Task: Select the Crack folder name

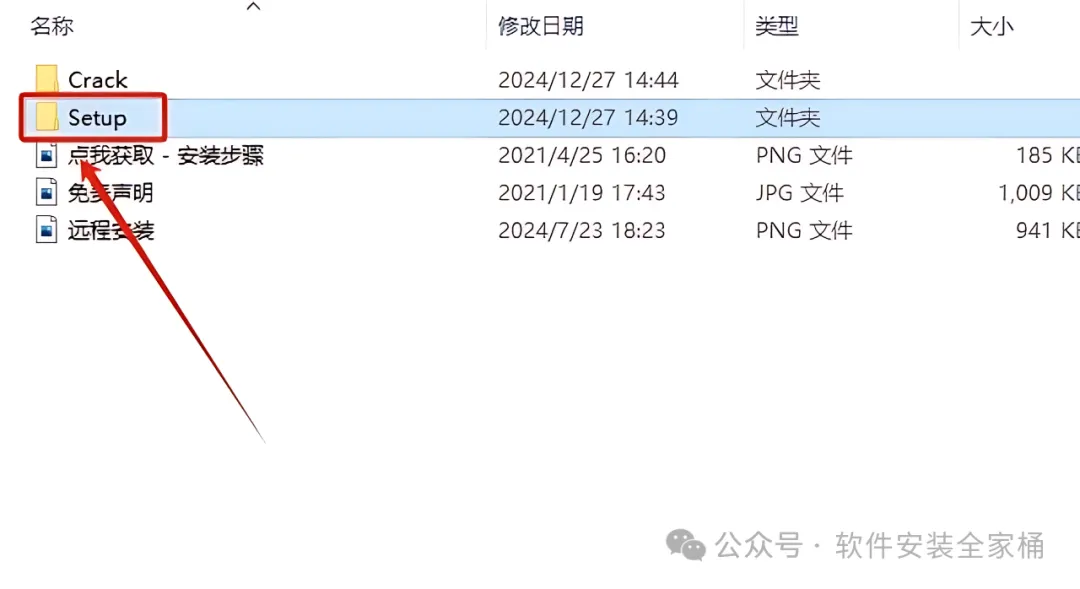Action: (98, 80)
